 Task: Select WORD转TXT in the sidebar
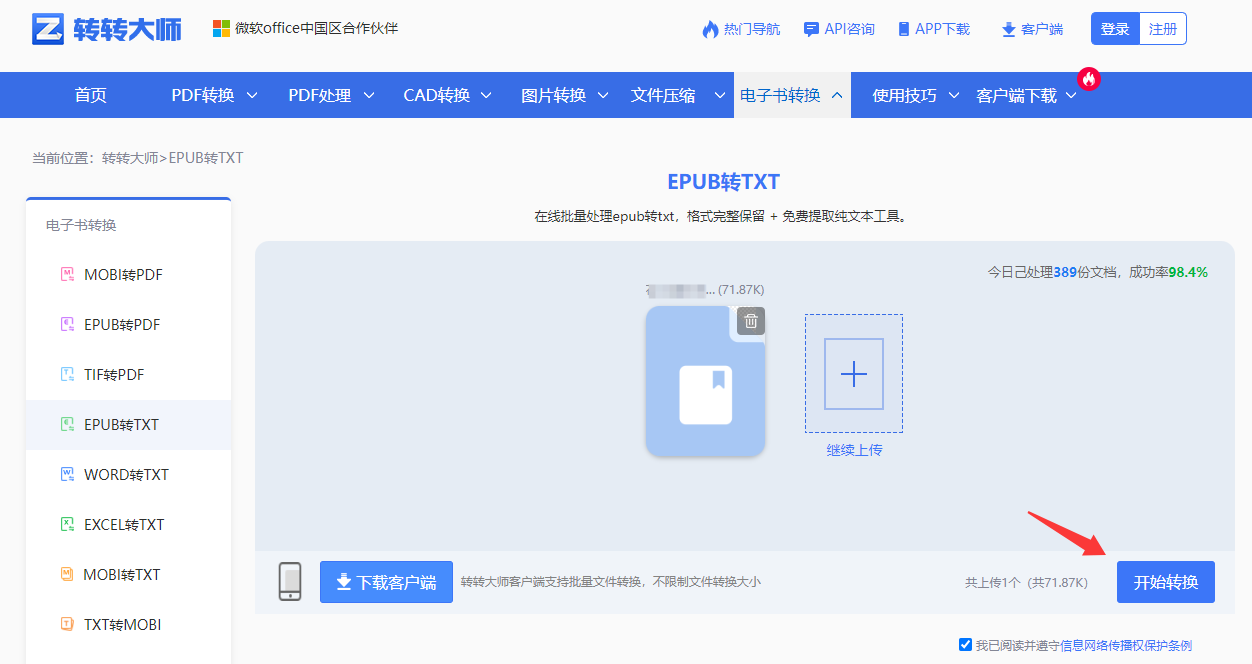126,475
